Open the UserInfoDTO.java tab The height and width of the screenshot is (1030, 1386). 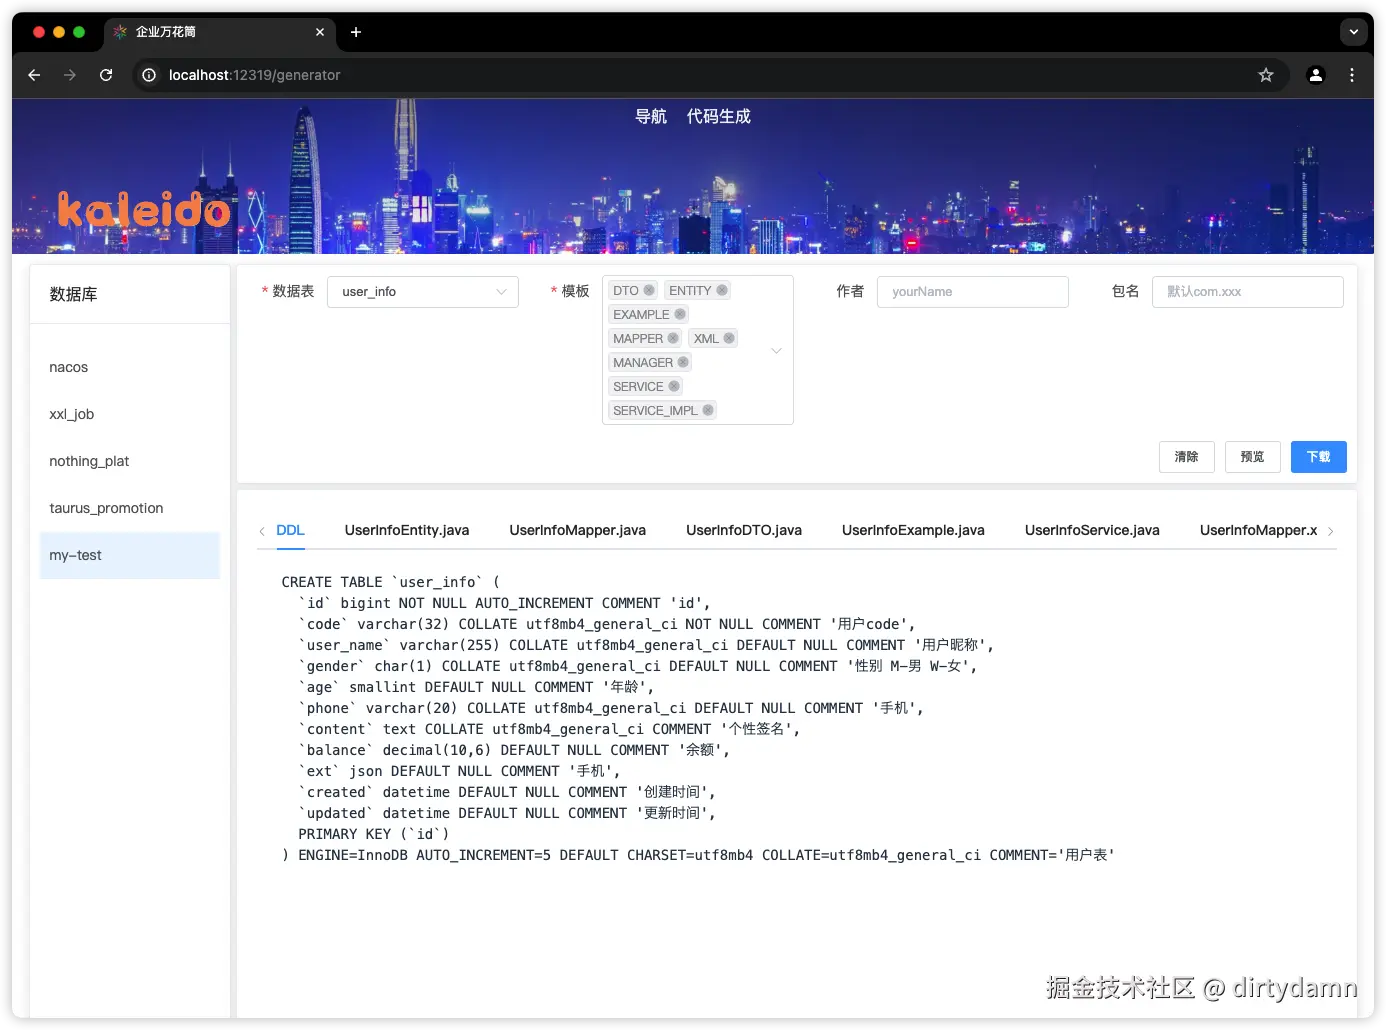point(744,530)
